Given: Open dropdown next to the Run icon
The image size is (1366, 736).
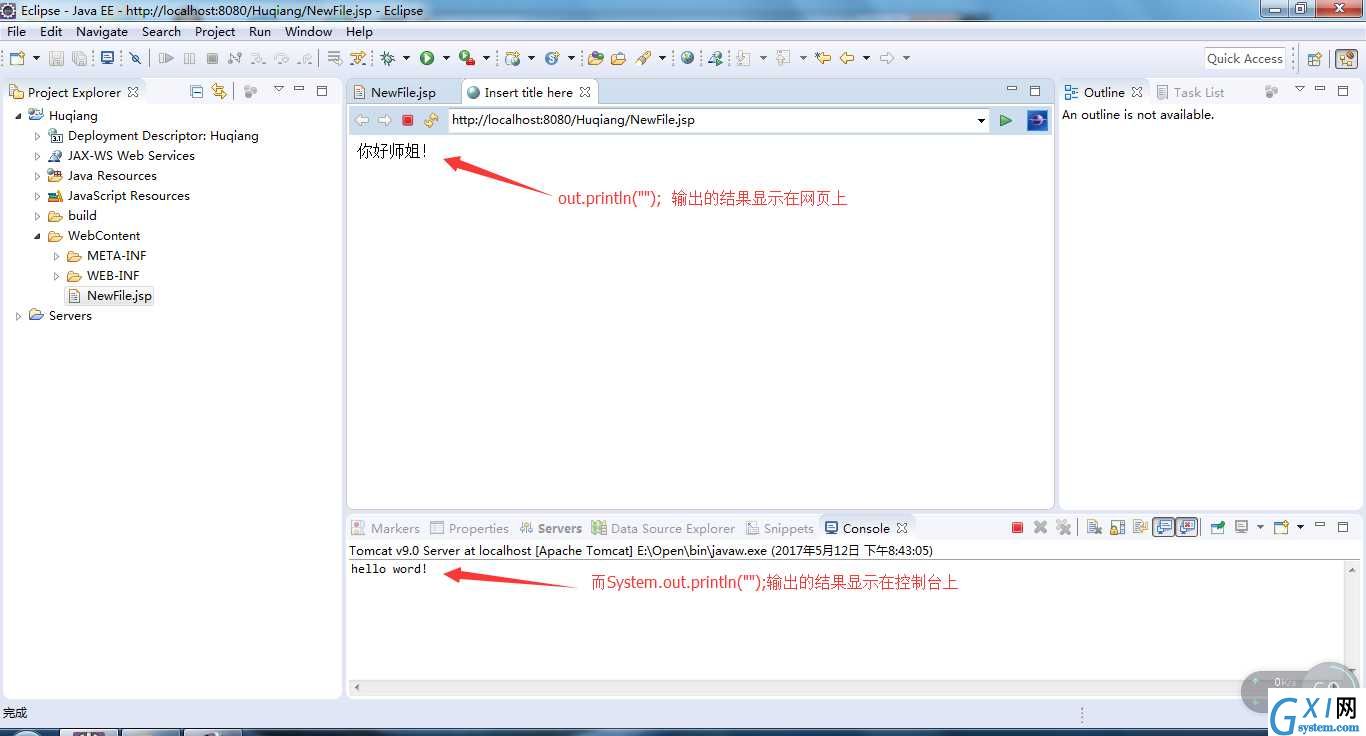Looking at the screenshot, I should tap(445, 58).
